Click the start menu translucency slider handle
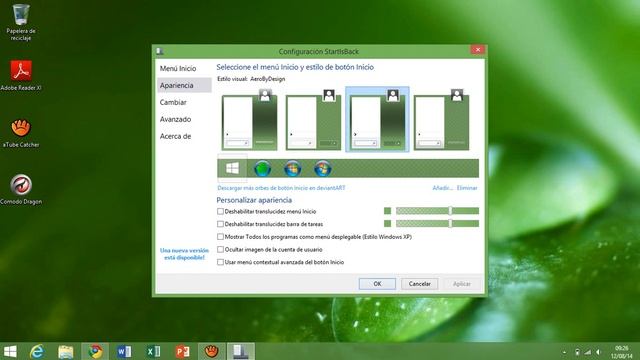The height and width of the screenshot is (360, 640). (x=450, y=211)
